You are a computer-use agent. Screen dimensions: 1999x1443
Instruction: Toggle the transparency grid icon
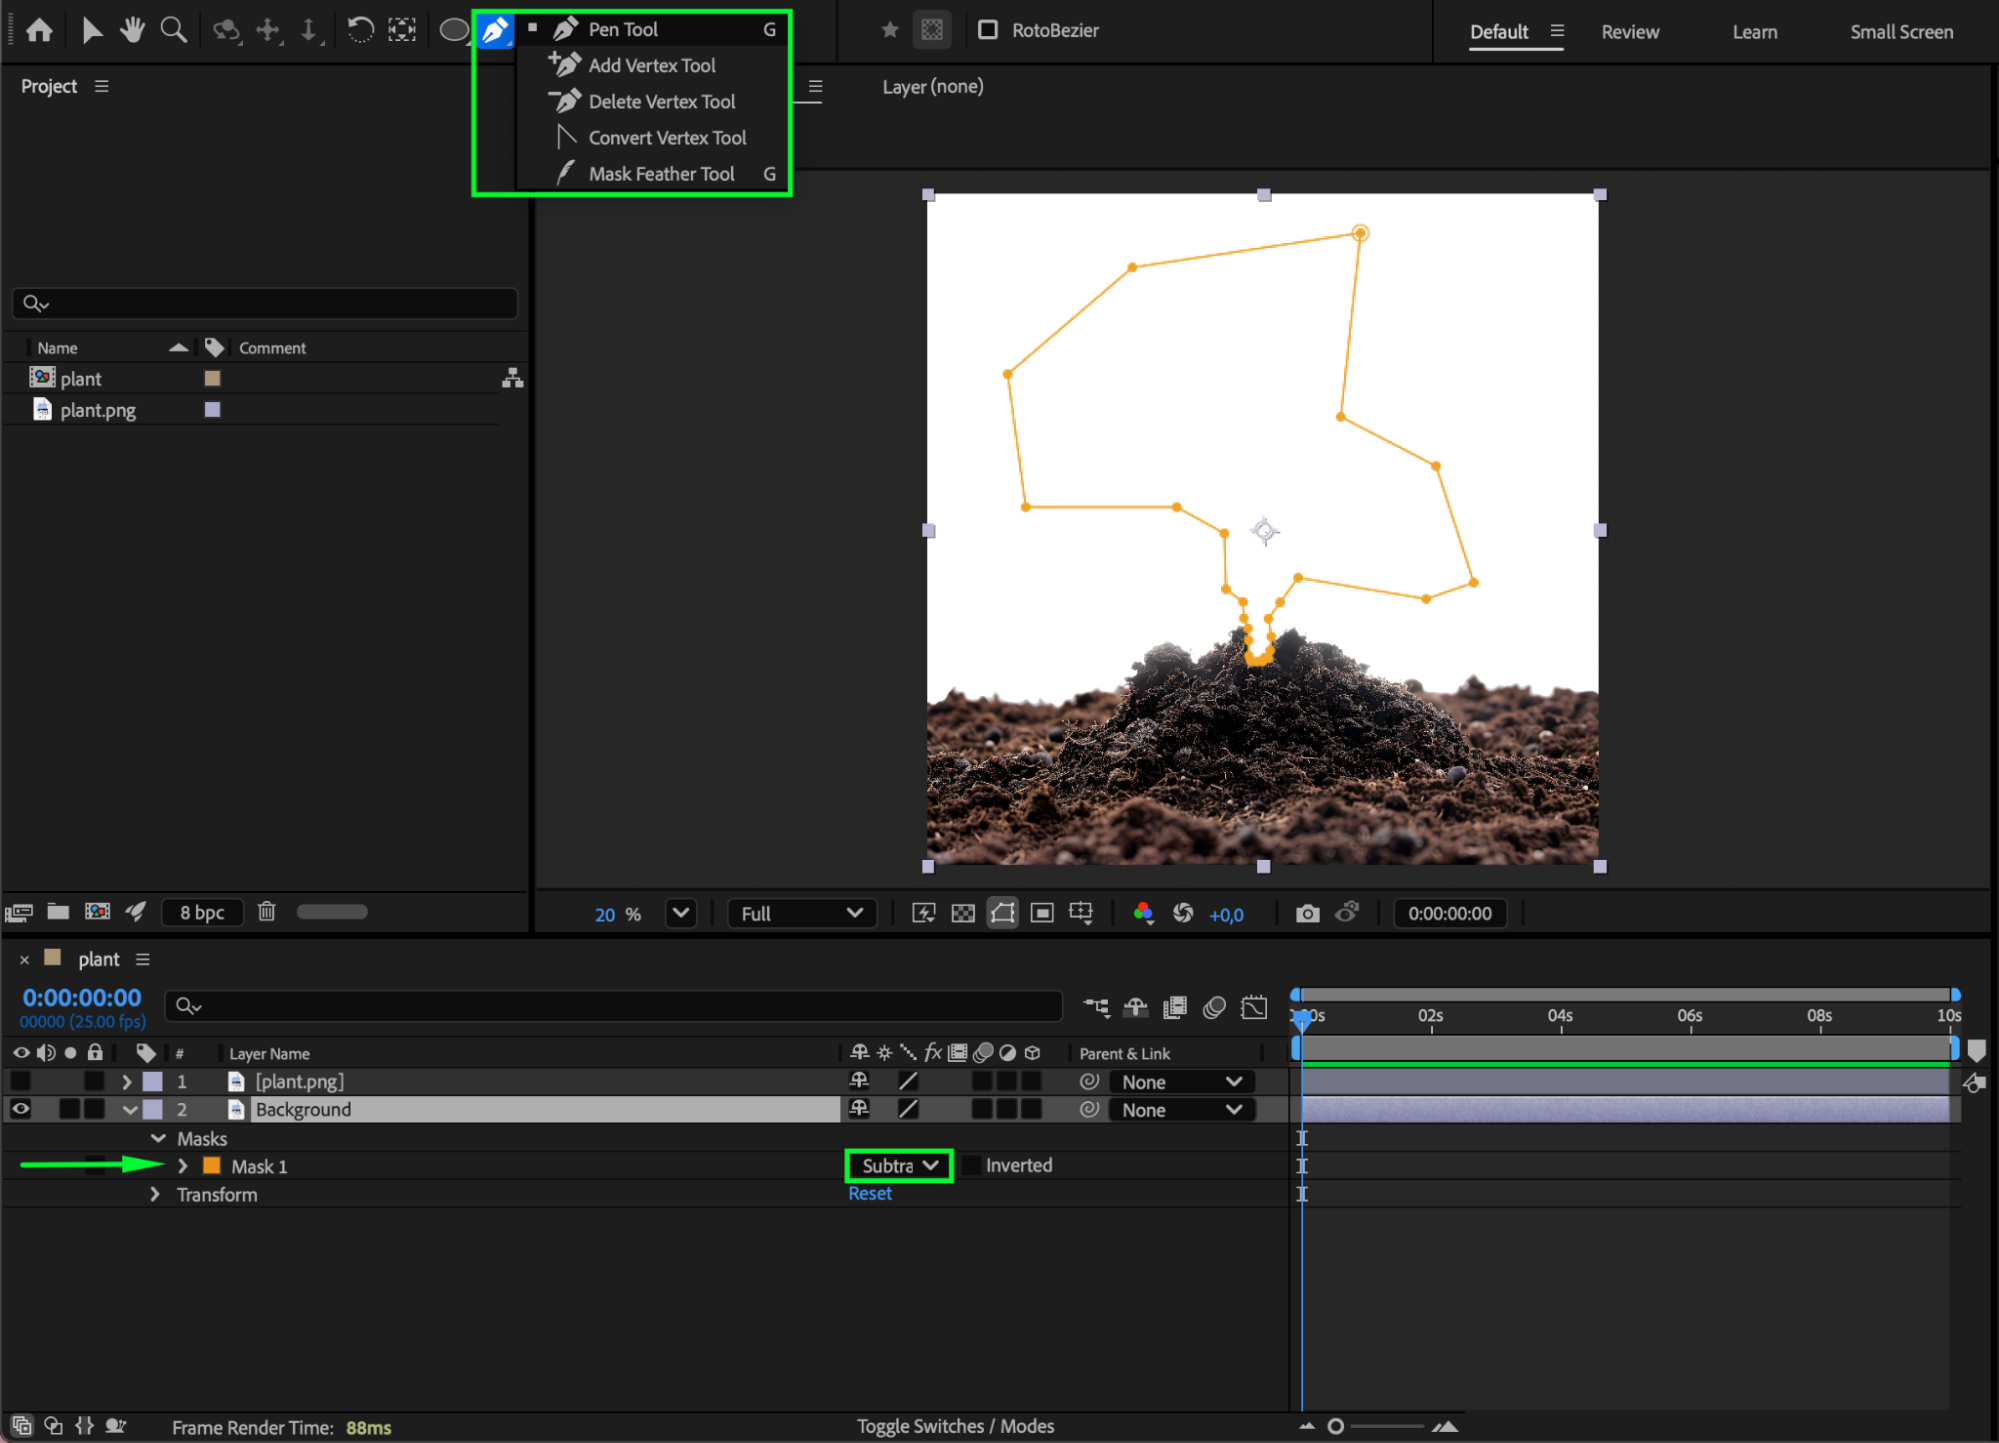coord(962,913)
